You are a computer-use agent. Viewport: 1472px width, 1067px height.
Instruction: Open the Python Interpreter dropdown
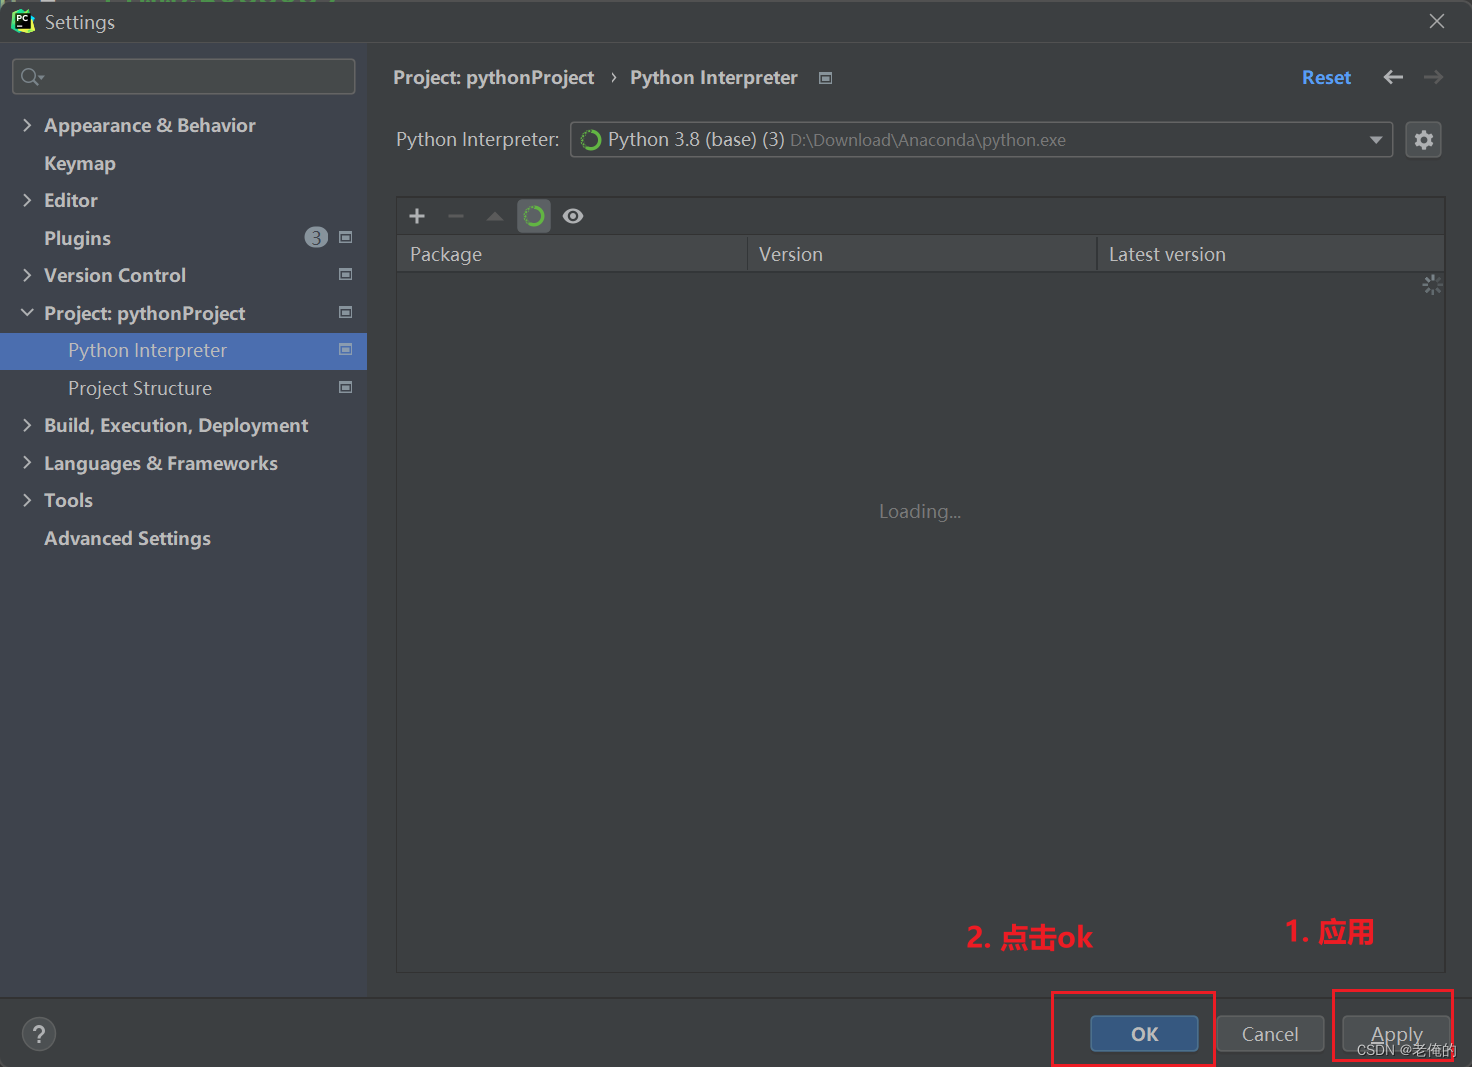click(981, 140)
